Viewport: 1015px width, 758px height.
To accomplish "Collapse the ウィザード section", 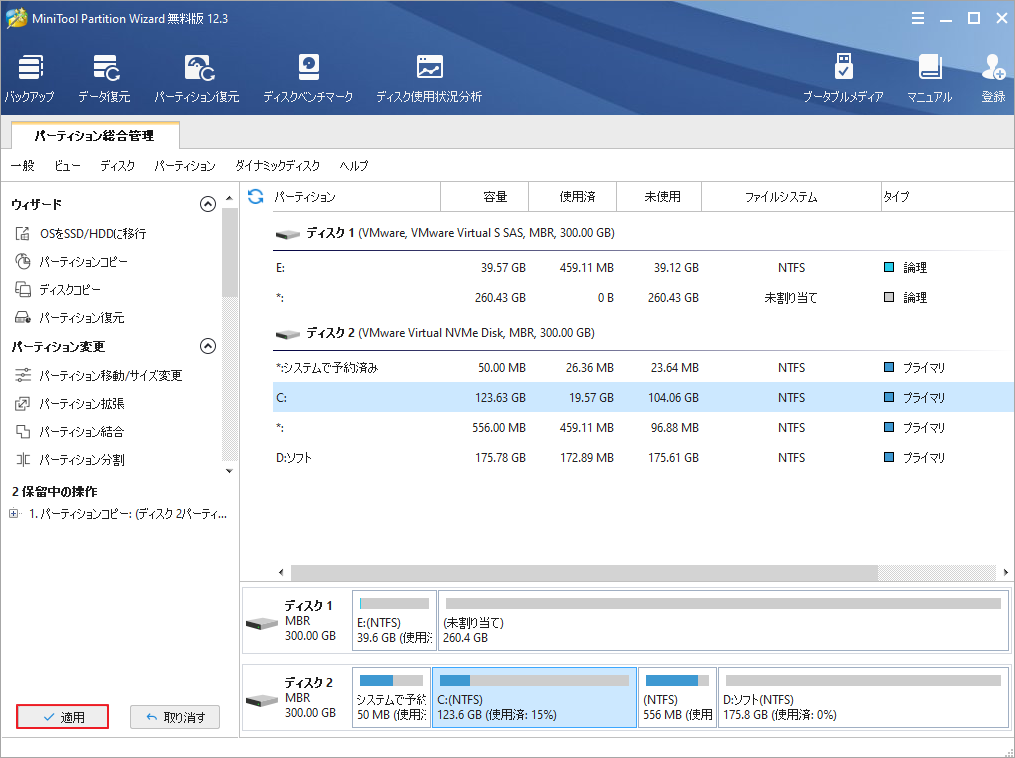I will click(x=208, y=203).
